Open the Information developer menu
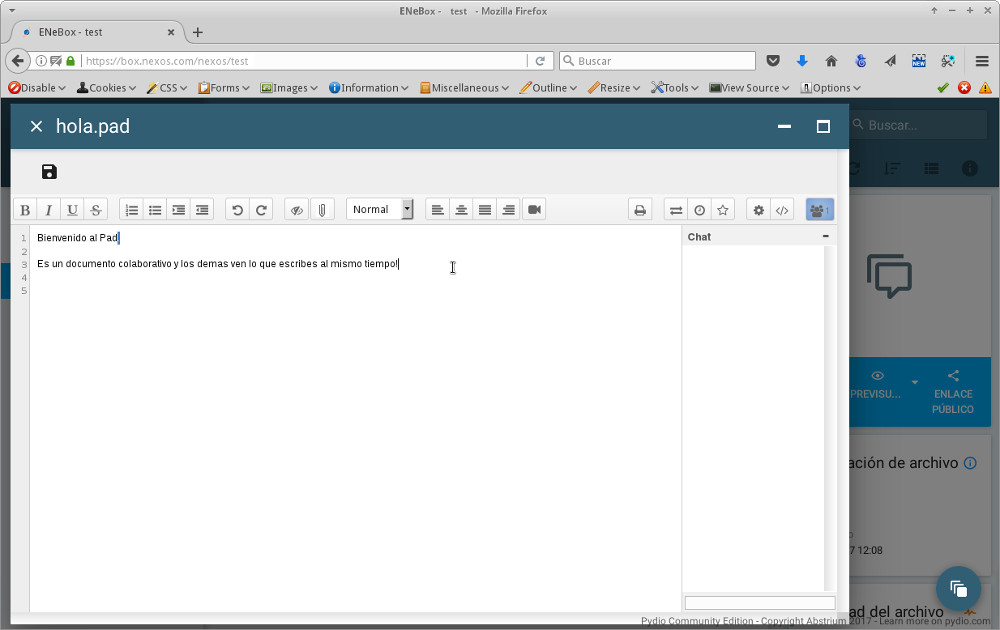This screenshot has height=630, width=1000. [368, 87]
